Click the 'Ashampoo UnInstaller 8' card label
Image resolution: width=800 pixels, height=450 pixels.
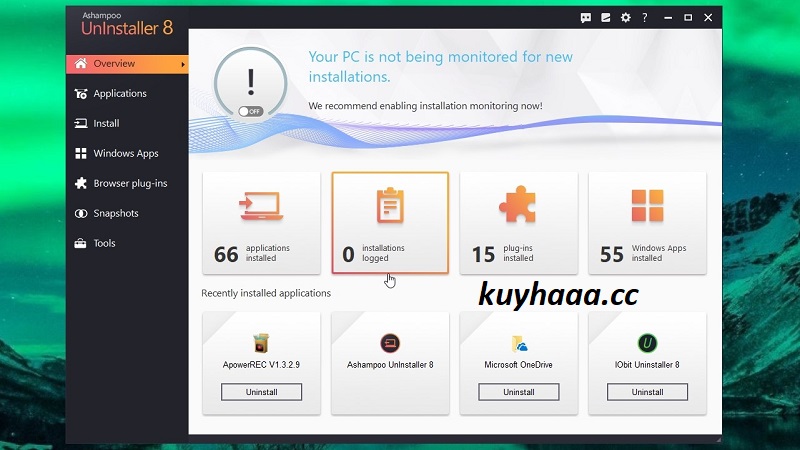[390, 365]
